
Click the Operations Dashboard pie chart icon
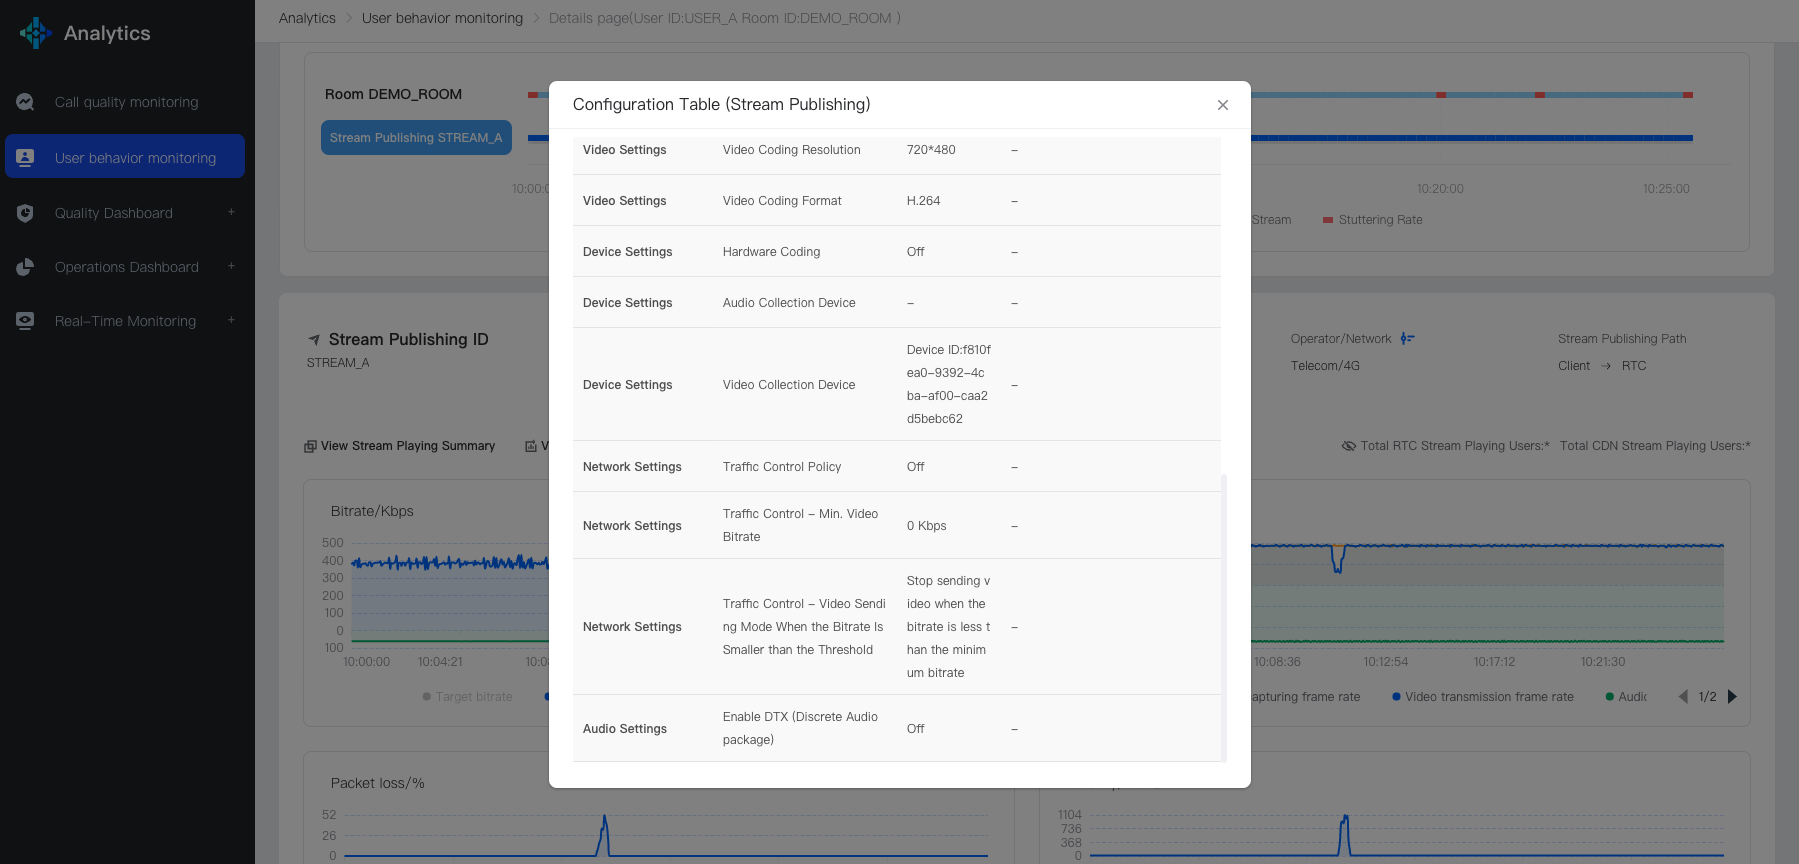pos(25,267)
